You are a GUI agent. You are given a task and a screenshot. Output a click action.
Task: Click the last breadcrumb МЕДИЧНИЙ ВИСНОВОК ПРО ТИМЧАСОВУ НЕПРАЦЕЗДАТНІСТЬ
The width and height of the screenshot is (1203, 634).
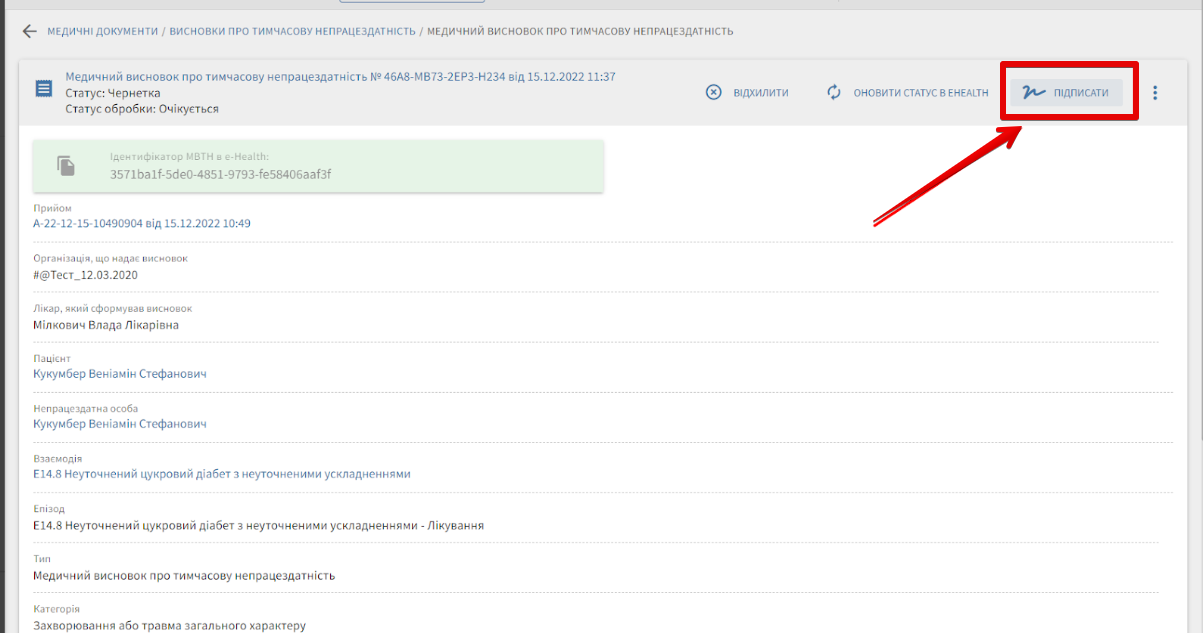[580, 31]
